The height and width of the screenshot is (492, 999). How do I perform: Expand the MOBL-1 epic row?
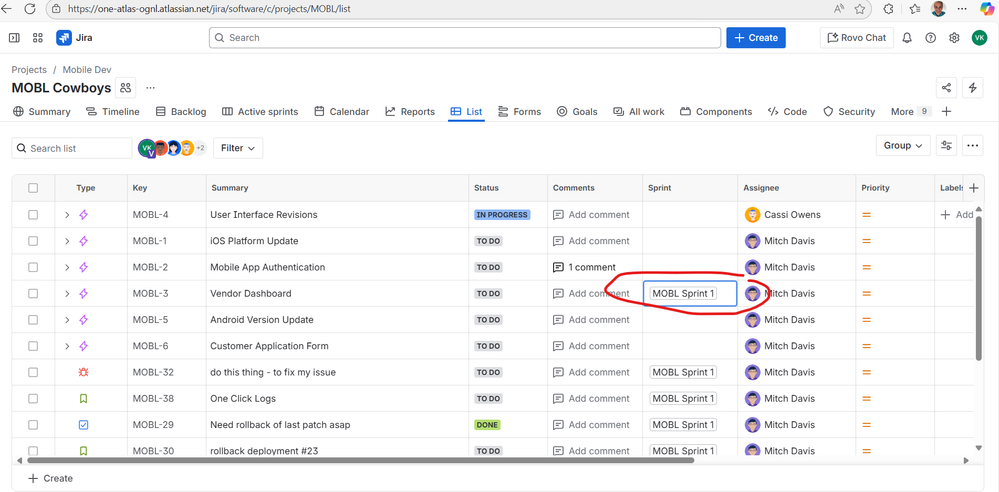[67, 241]
